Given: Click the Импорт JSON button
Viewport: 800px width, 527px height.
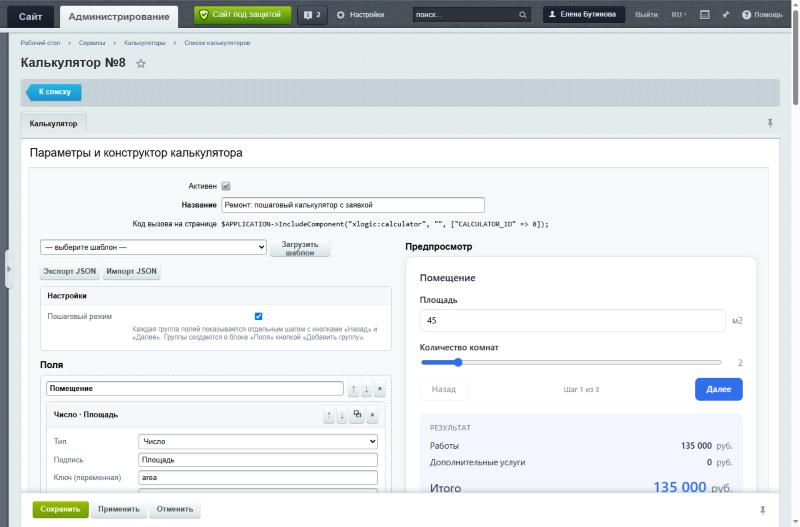Looking at the screenshot, I should click(x=131, y=271).
